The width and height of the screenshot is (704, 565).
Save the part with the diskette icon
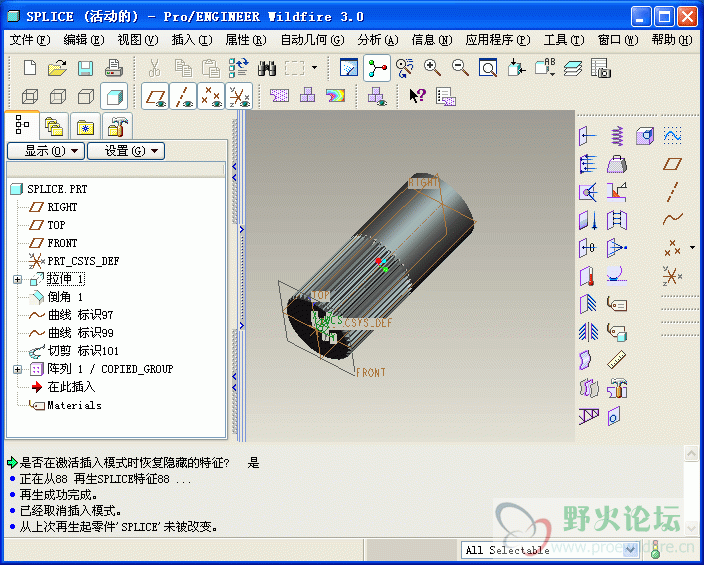click(x=85, y=68)
